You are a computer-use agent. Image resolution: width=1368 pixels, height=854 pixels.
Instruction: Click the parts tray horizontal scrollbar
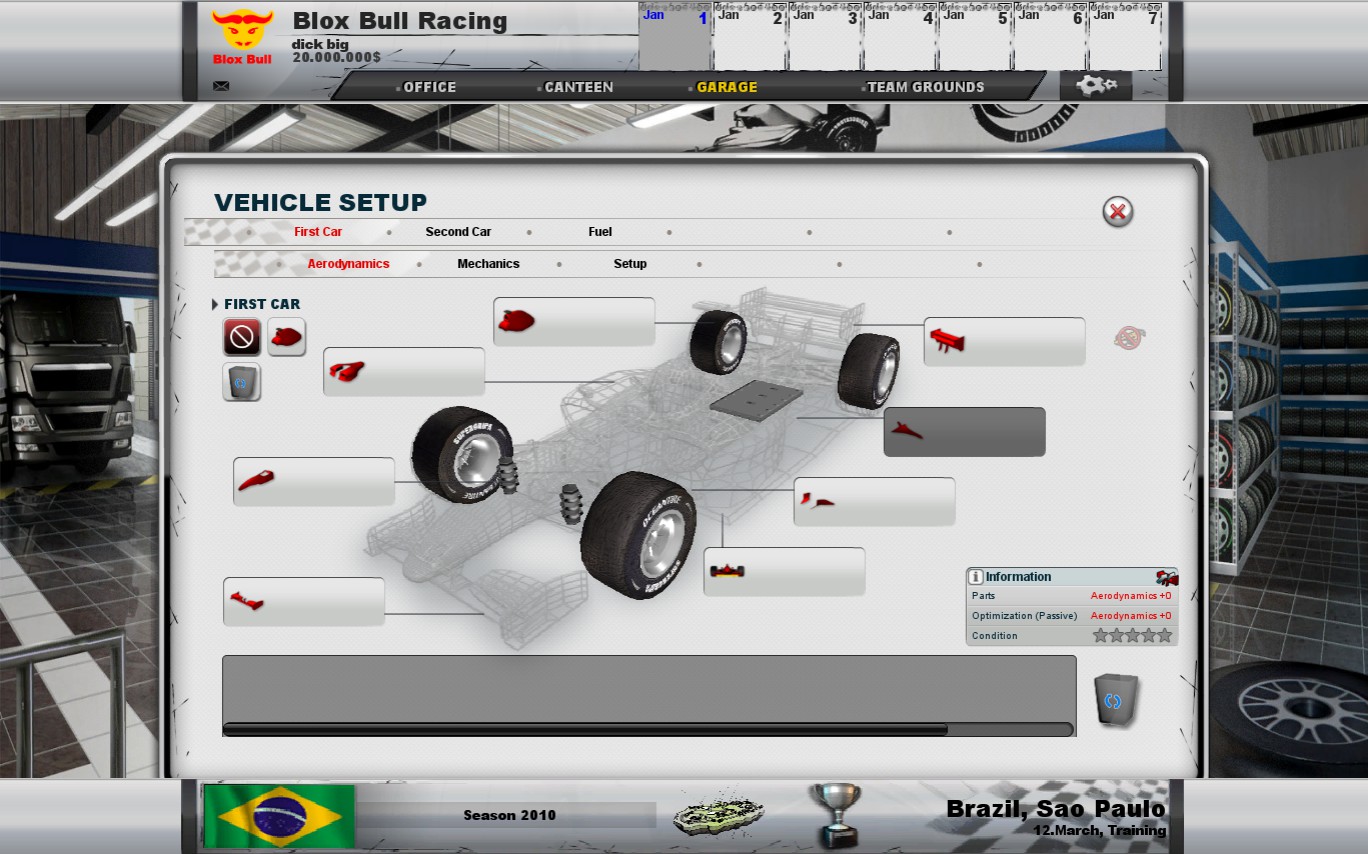pyautogui.click(x=648, y=730)
